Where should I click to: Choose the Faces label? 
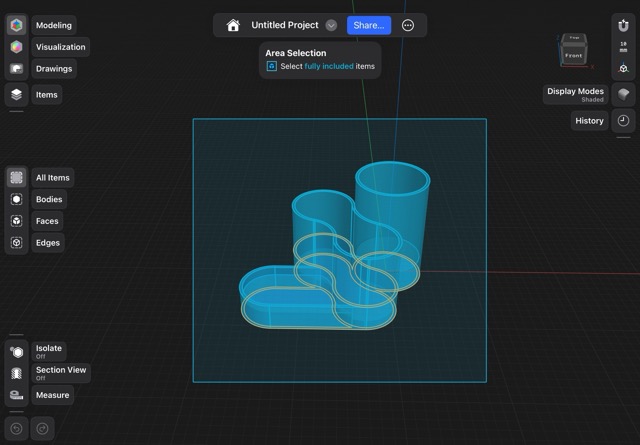click(47, 221)
